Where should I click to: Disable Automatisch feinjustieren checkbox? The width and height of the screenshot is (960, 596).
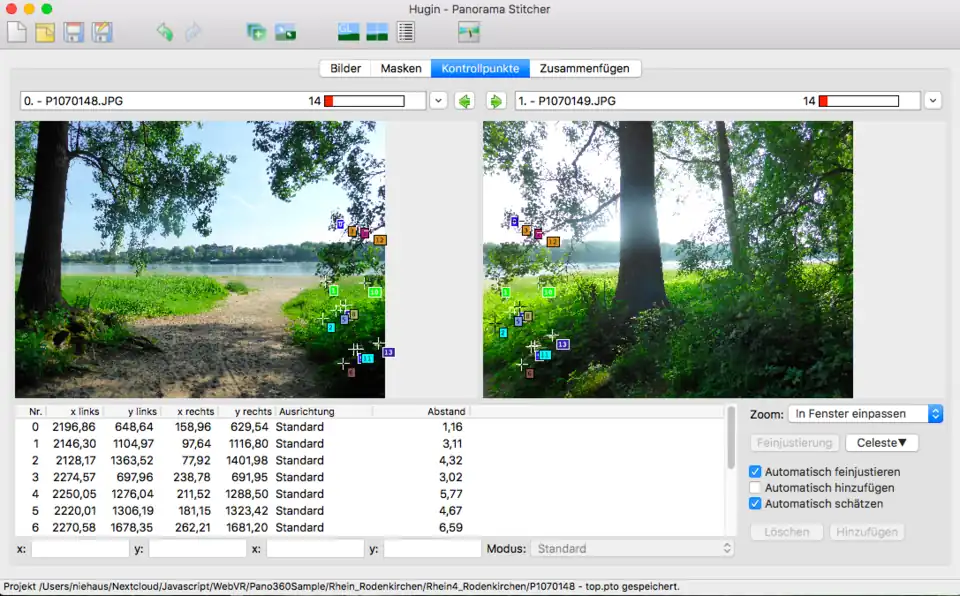pyautogui.click(x=756, y=472)
